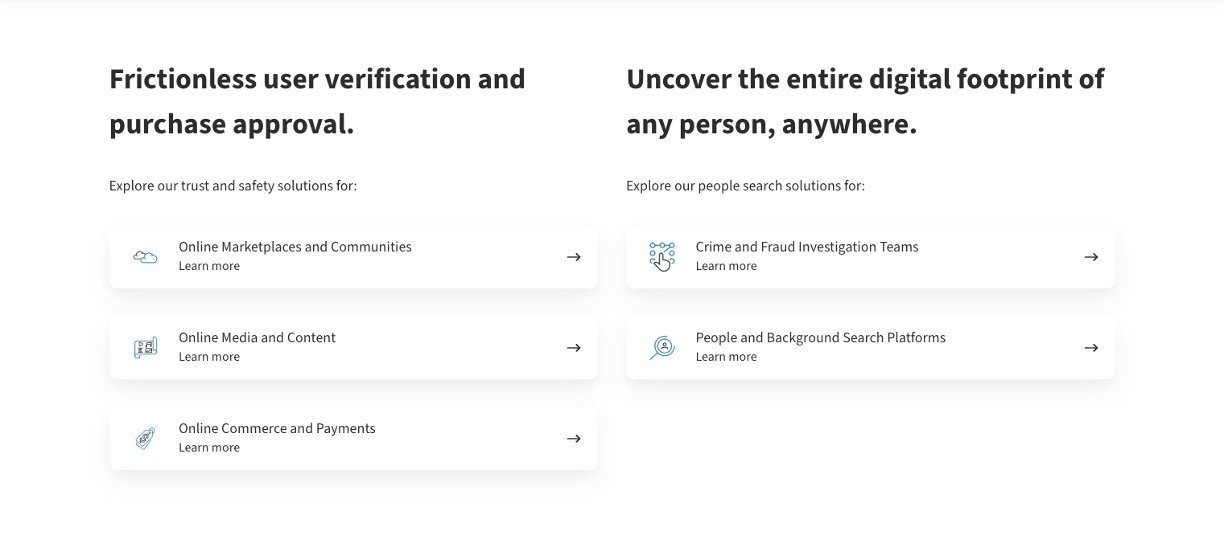Viewport: 1224px width, 560px height.
Task: Open Crime and Fraud Investigation Teams title
Action: (x=807, y=247)
